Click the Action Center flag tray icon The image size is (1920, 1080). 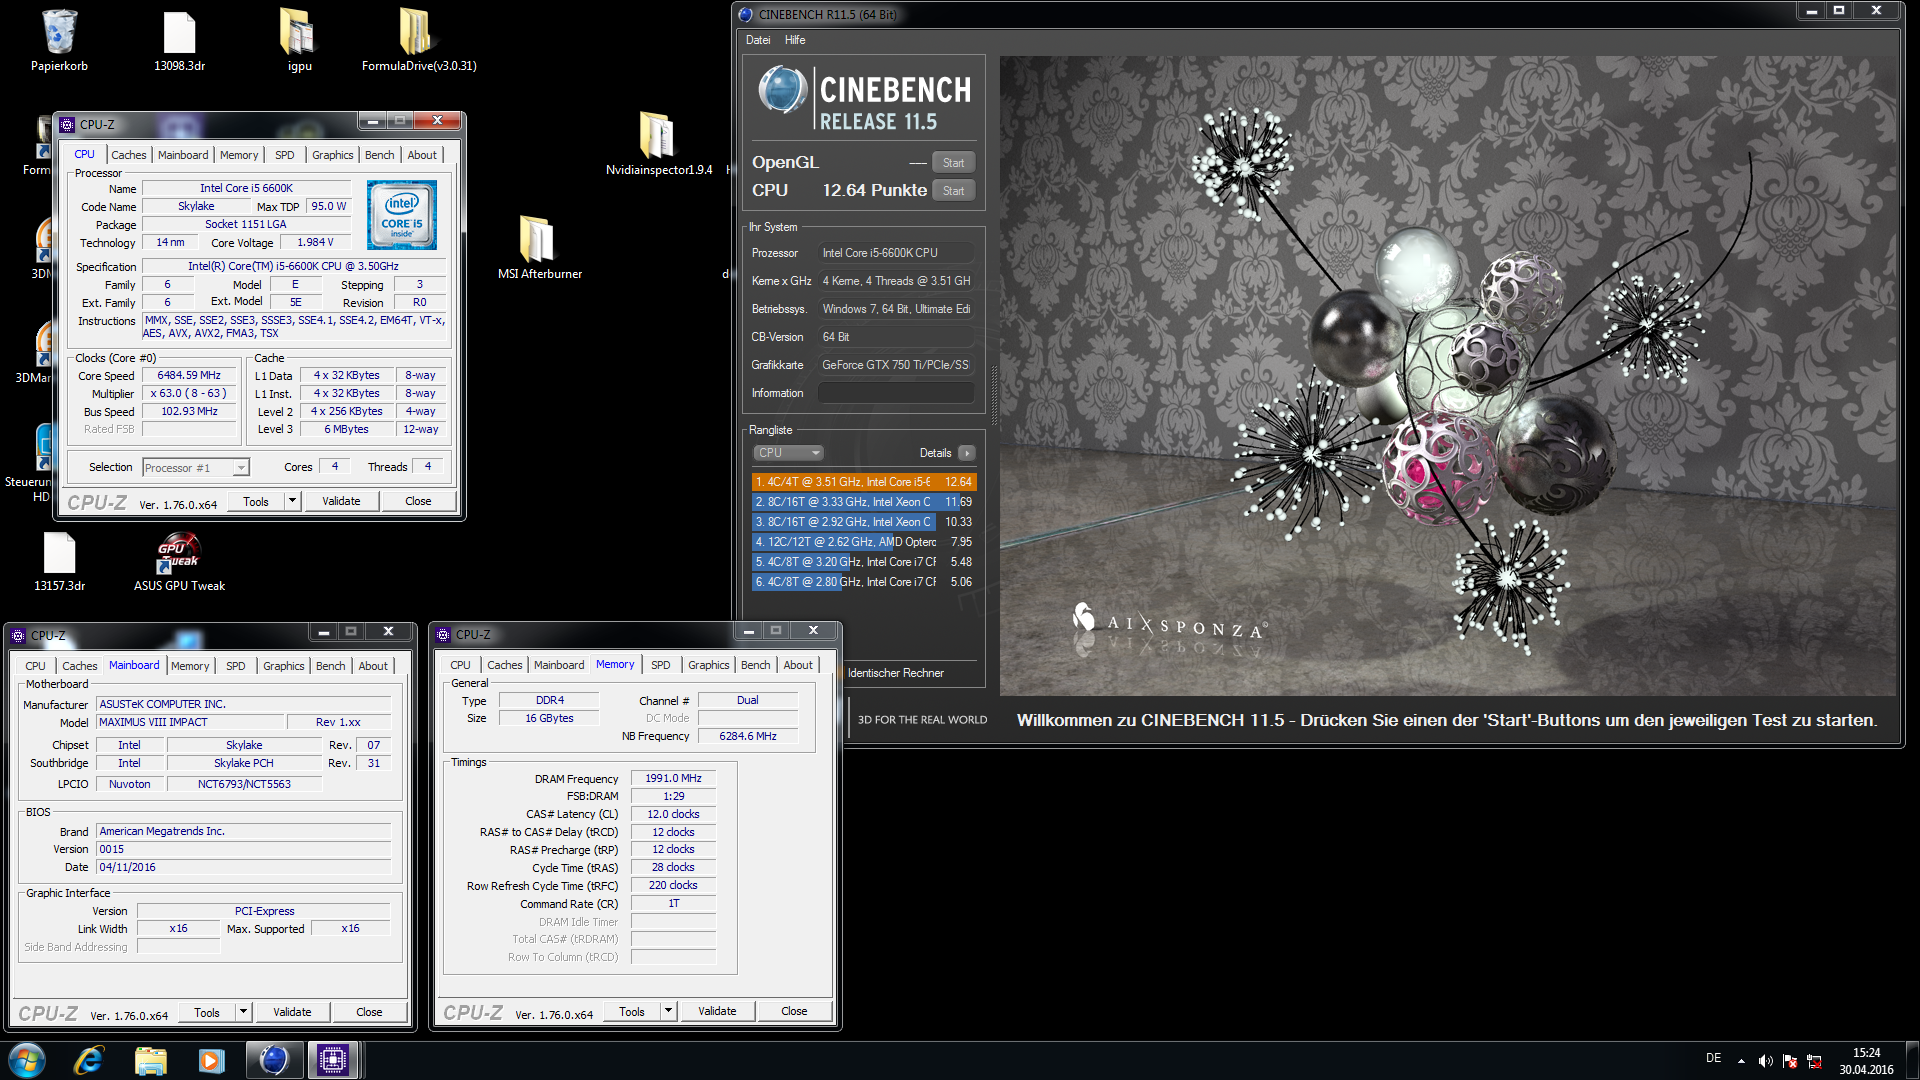click(x=1790, y=1061)
